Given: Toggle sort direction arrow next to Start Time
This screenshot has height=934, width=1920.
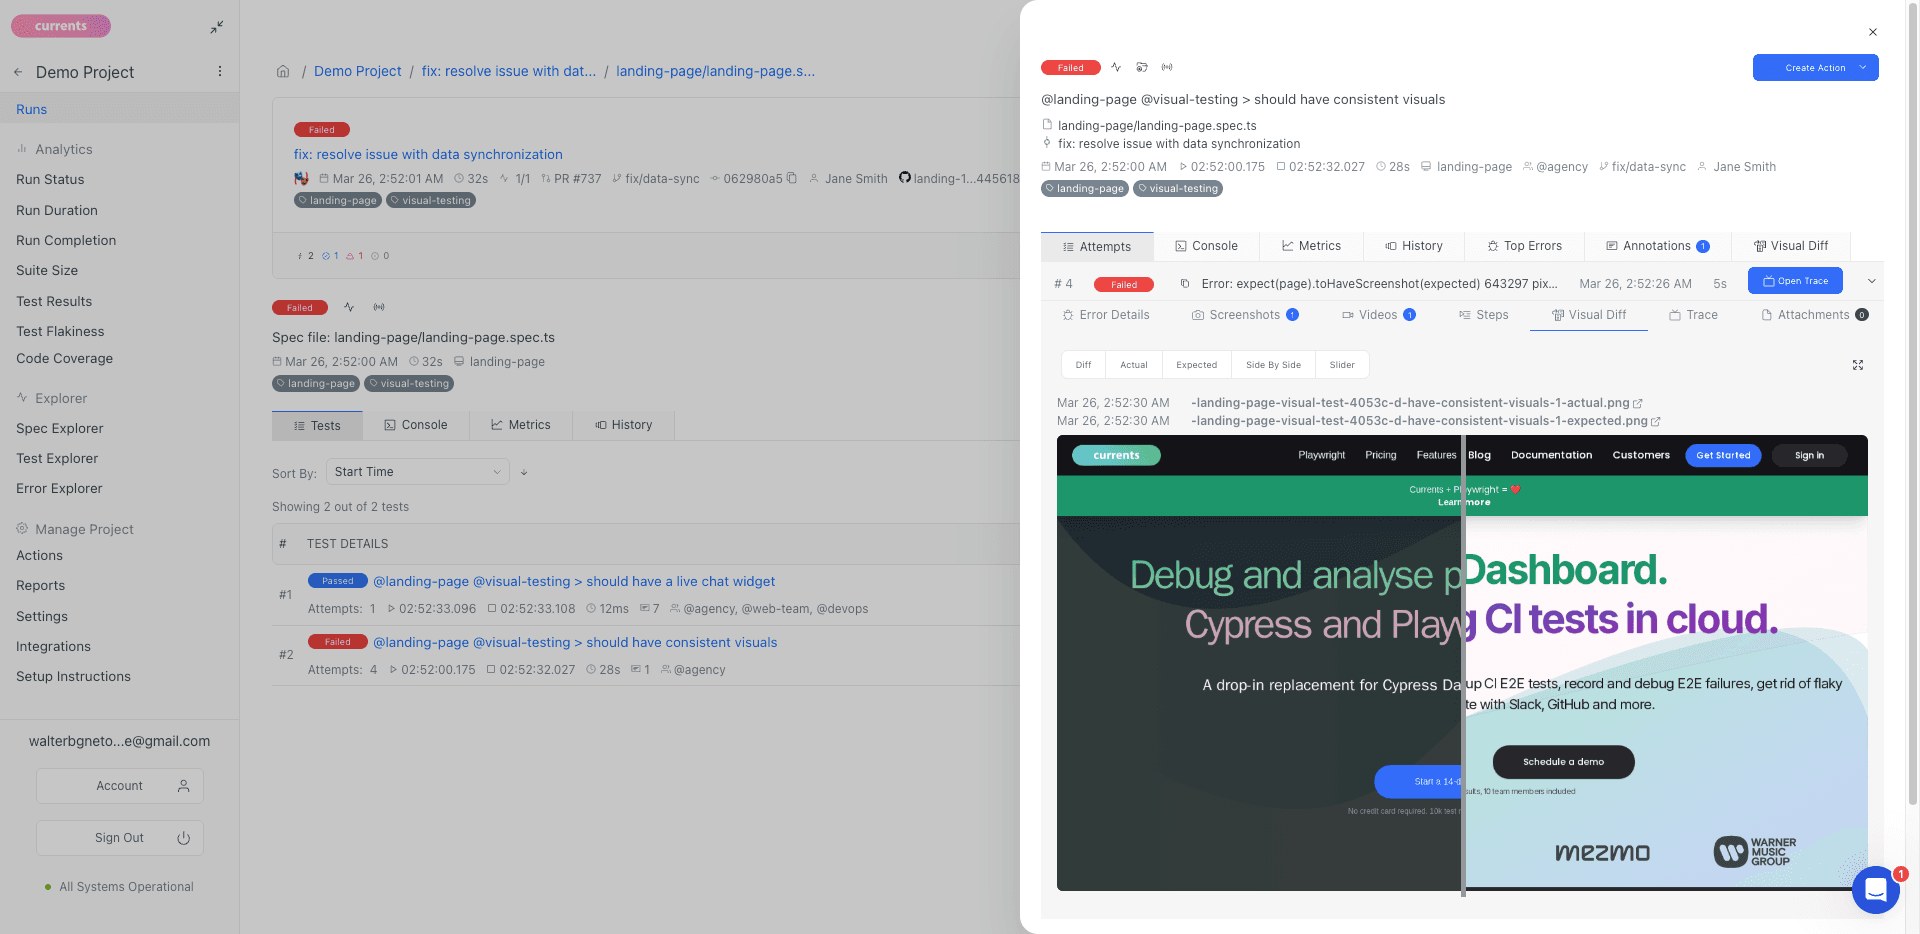Looking at the screenshot, I should (524, 472).
